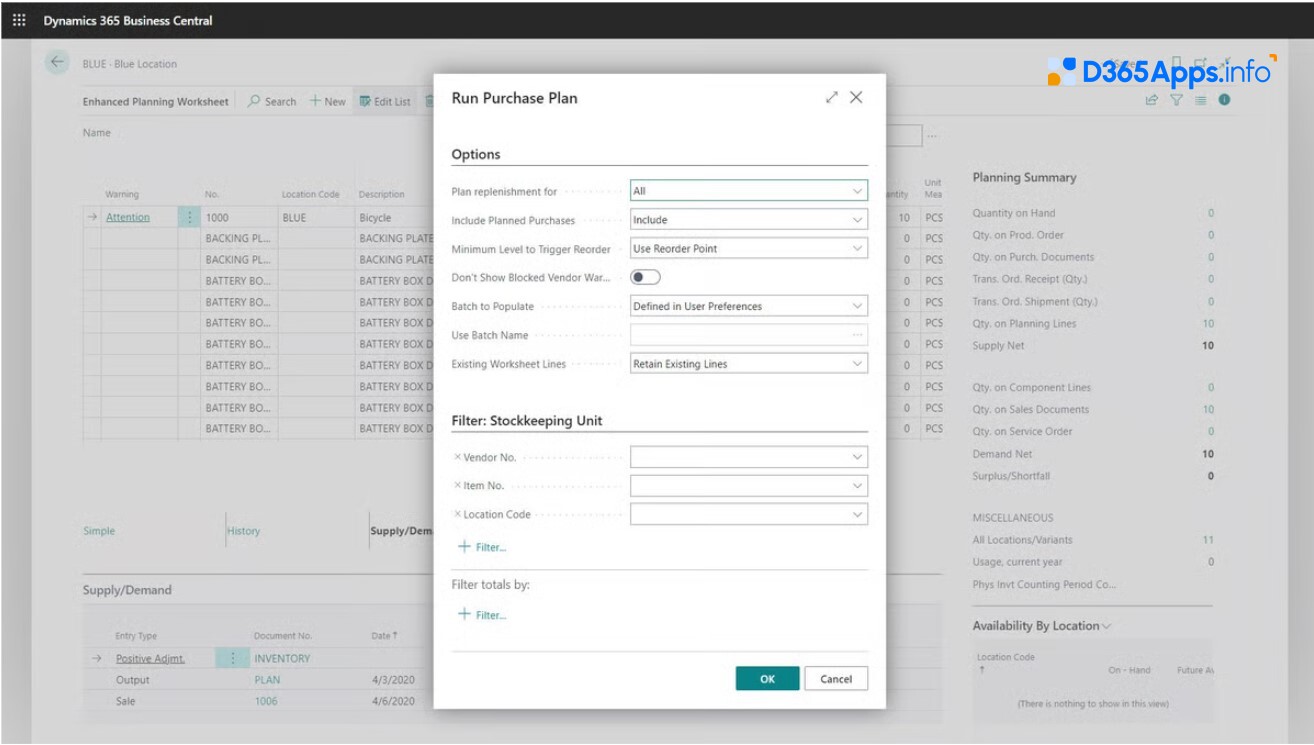
Task: Click the Planning Summary heading
Action: tap(1024, 177)
